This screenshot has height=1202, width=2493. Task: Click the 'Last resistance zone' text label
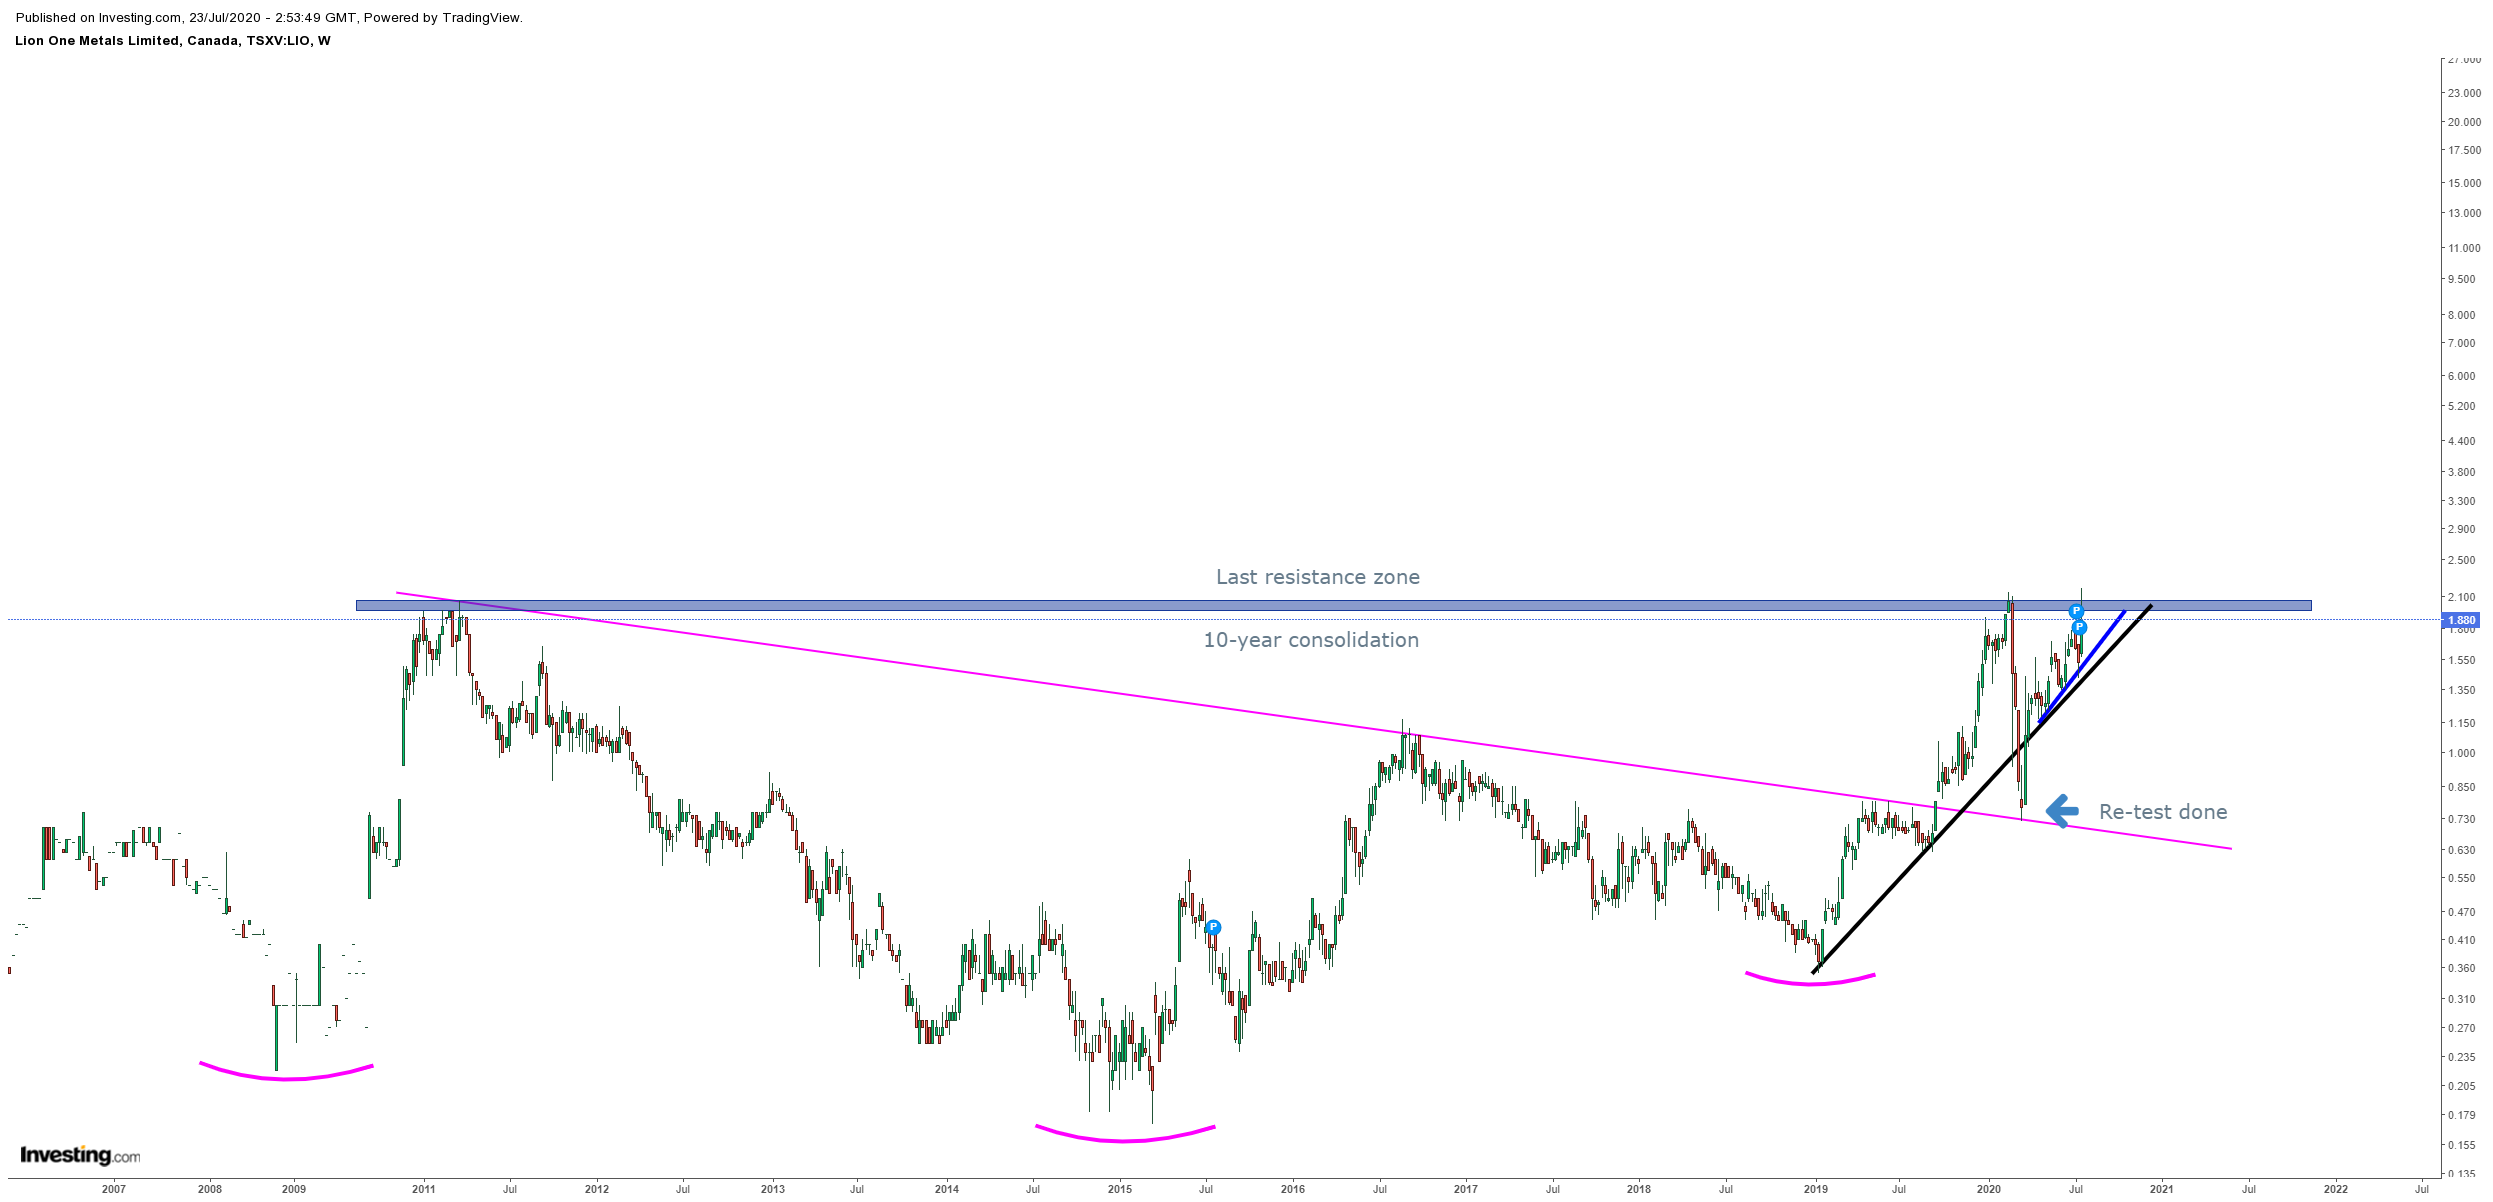click(x=1317, y=577)
